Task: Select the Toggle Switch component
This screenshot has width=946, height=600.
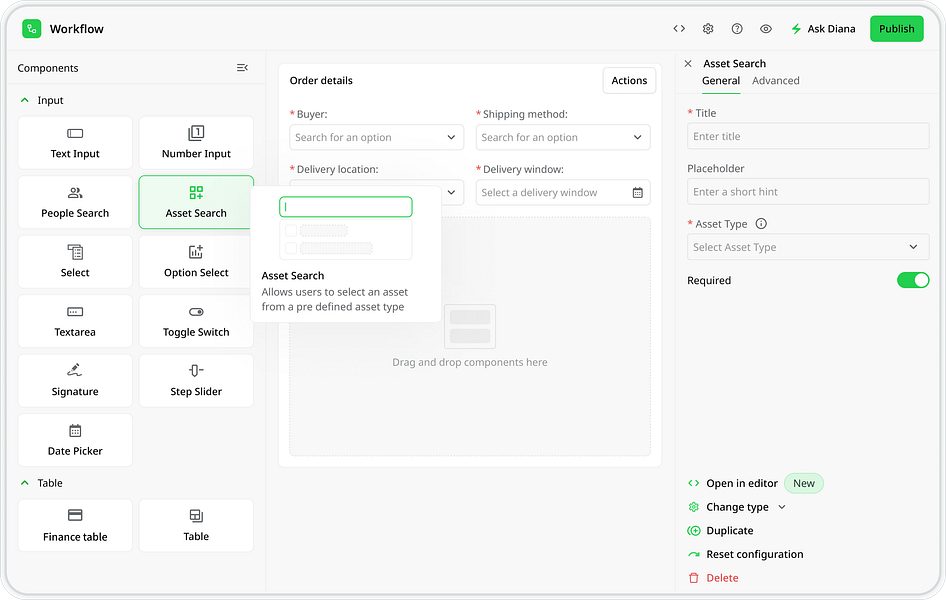Action: point(196,321)
